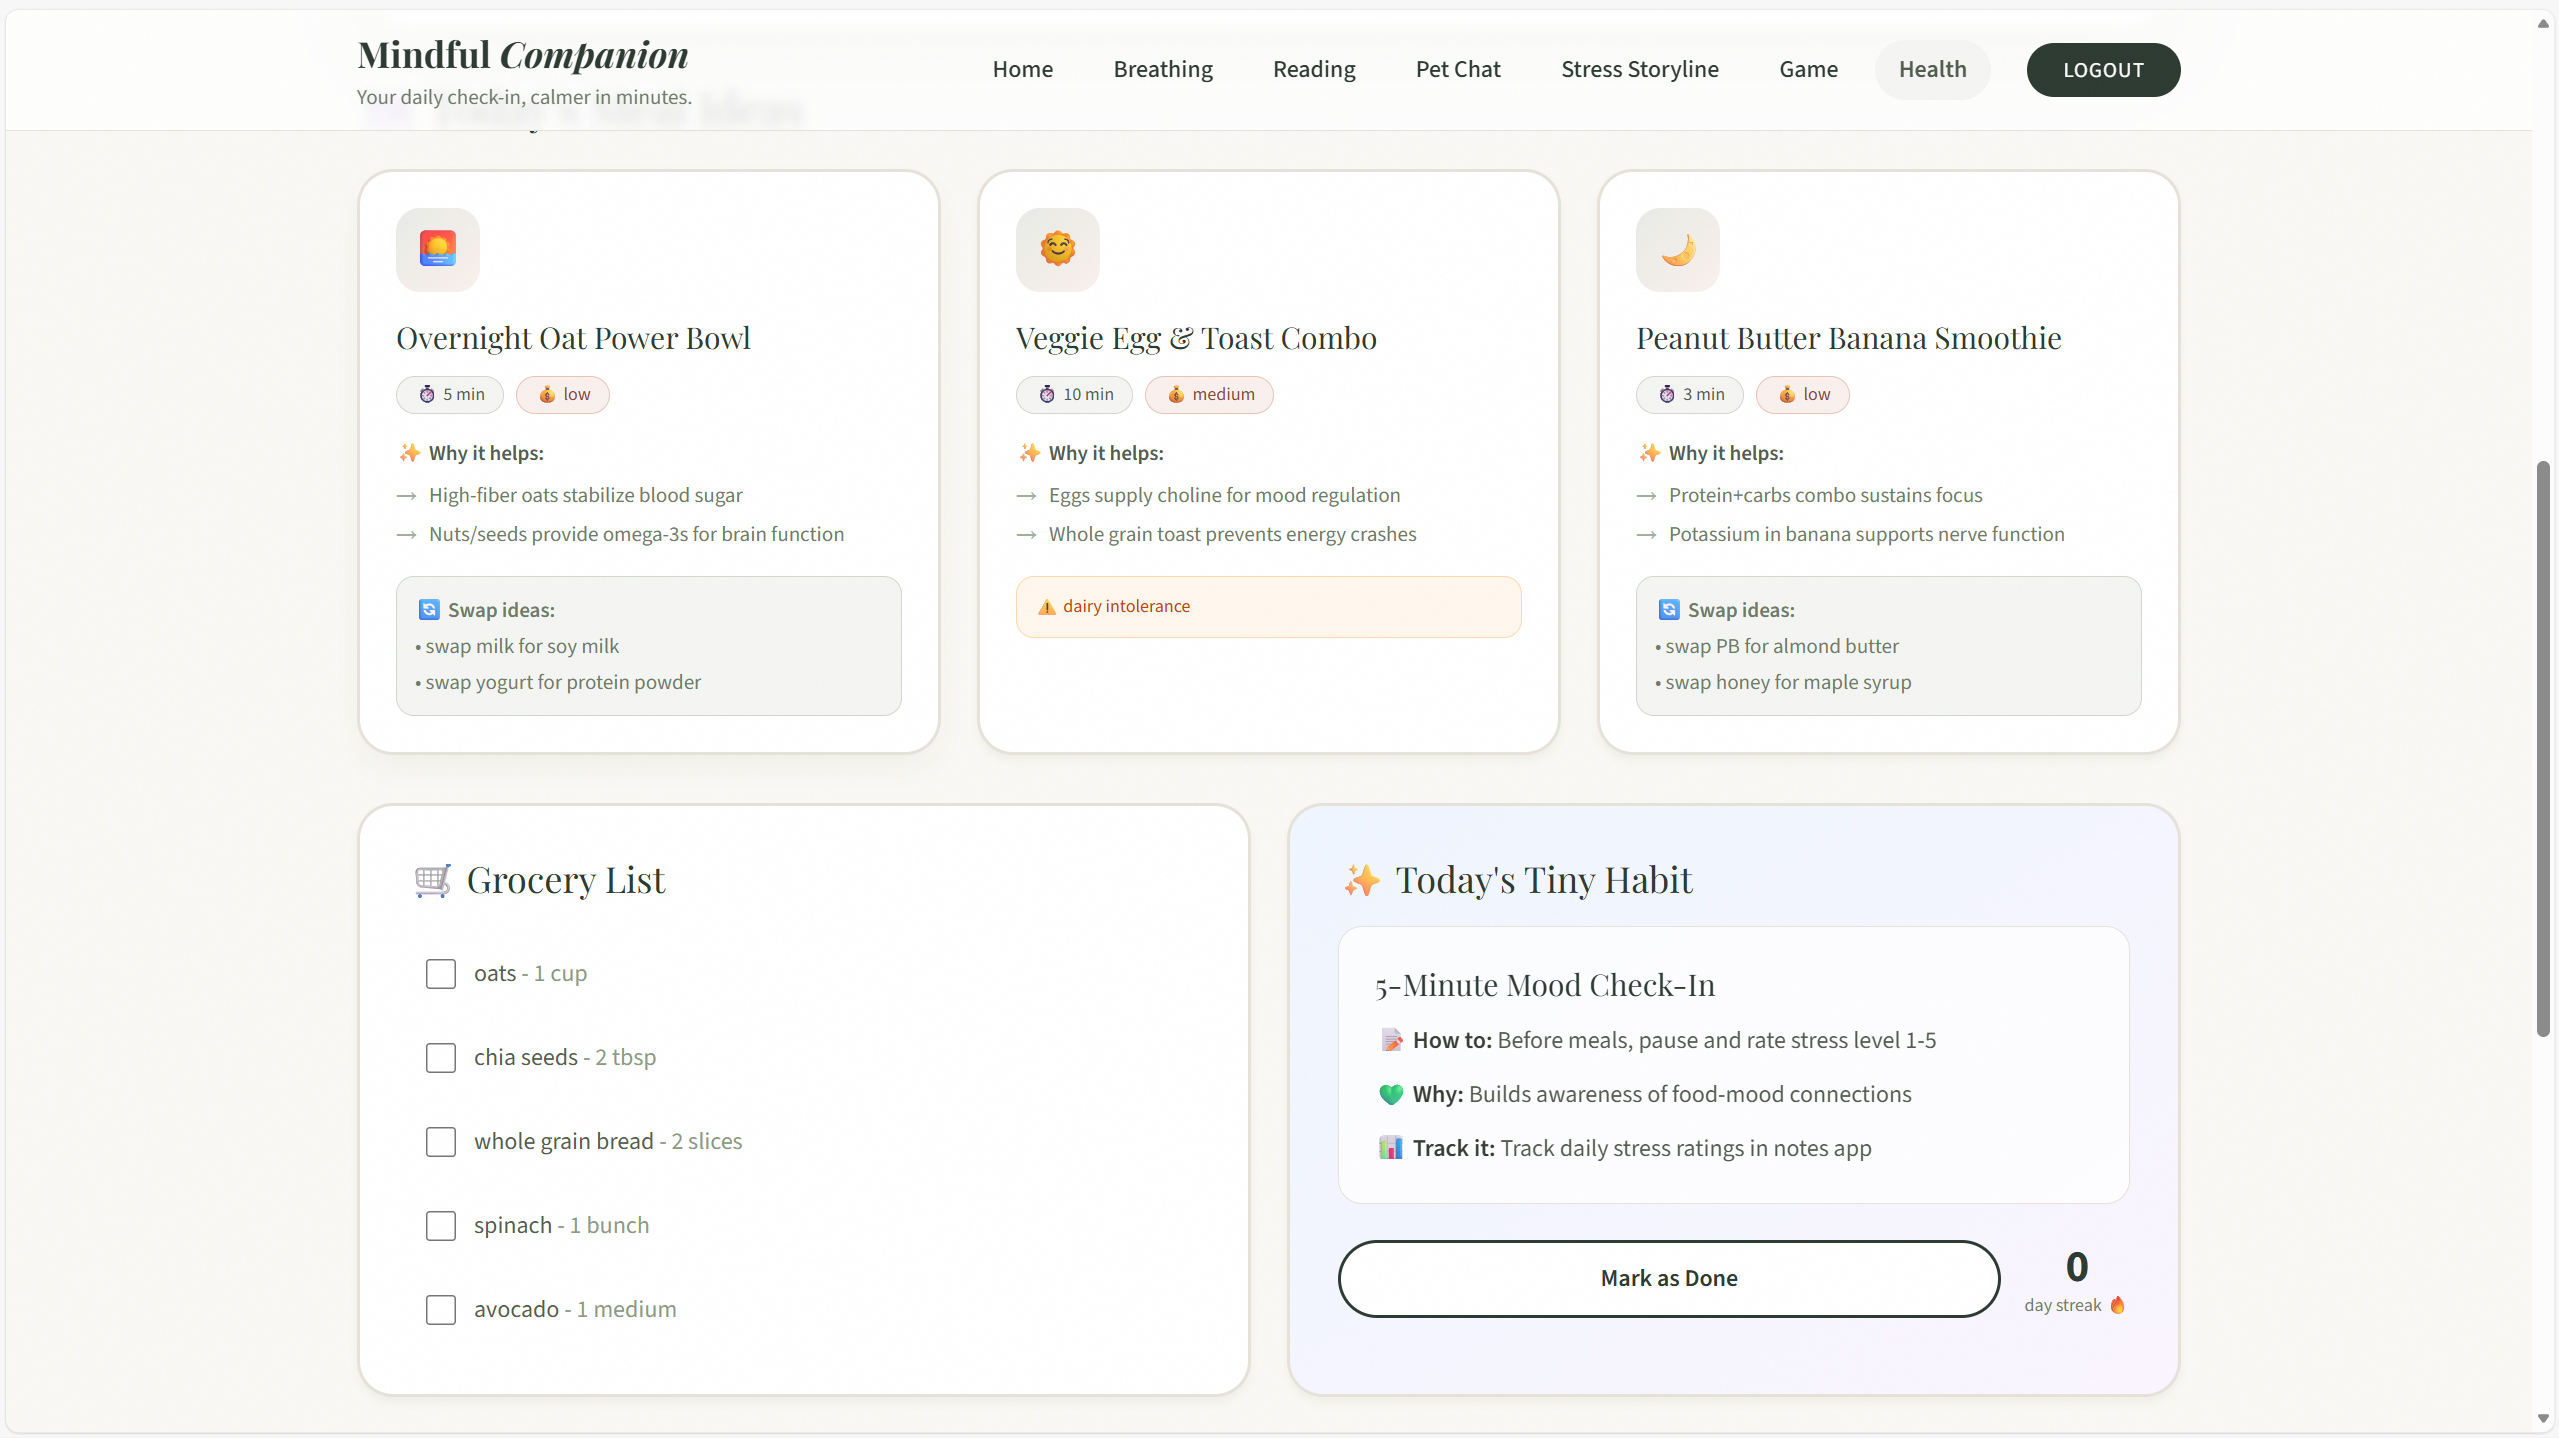The height and width of the screenshot is (1438, 2559).
Task: Open the Breathing page from navigation
Action: tap(1162, 69)
